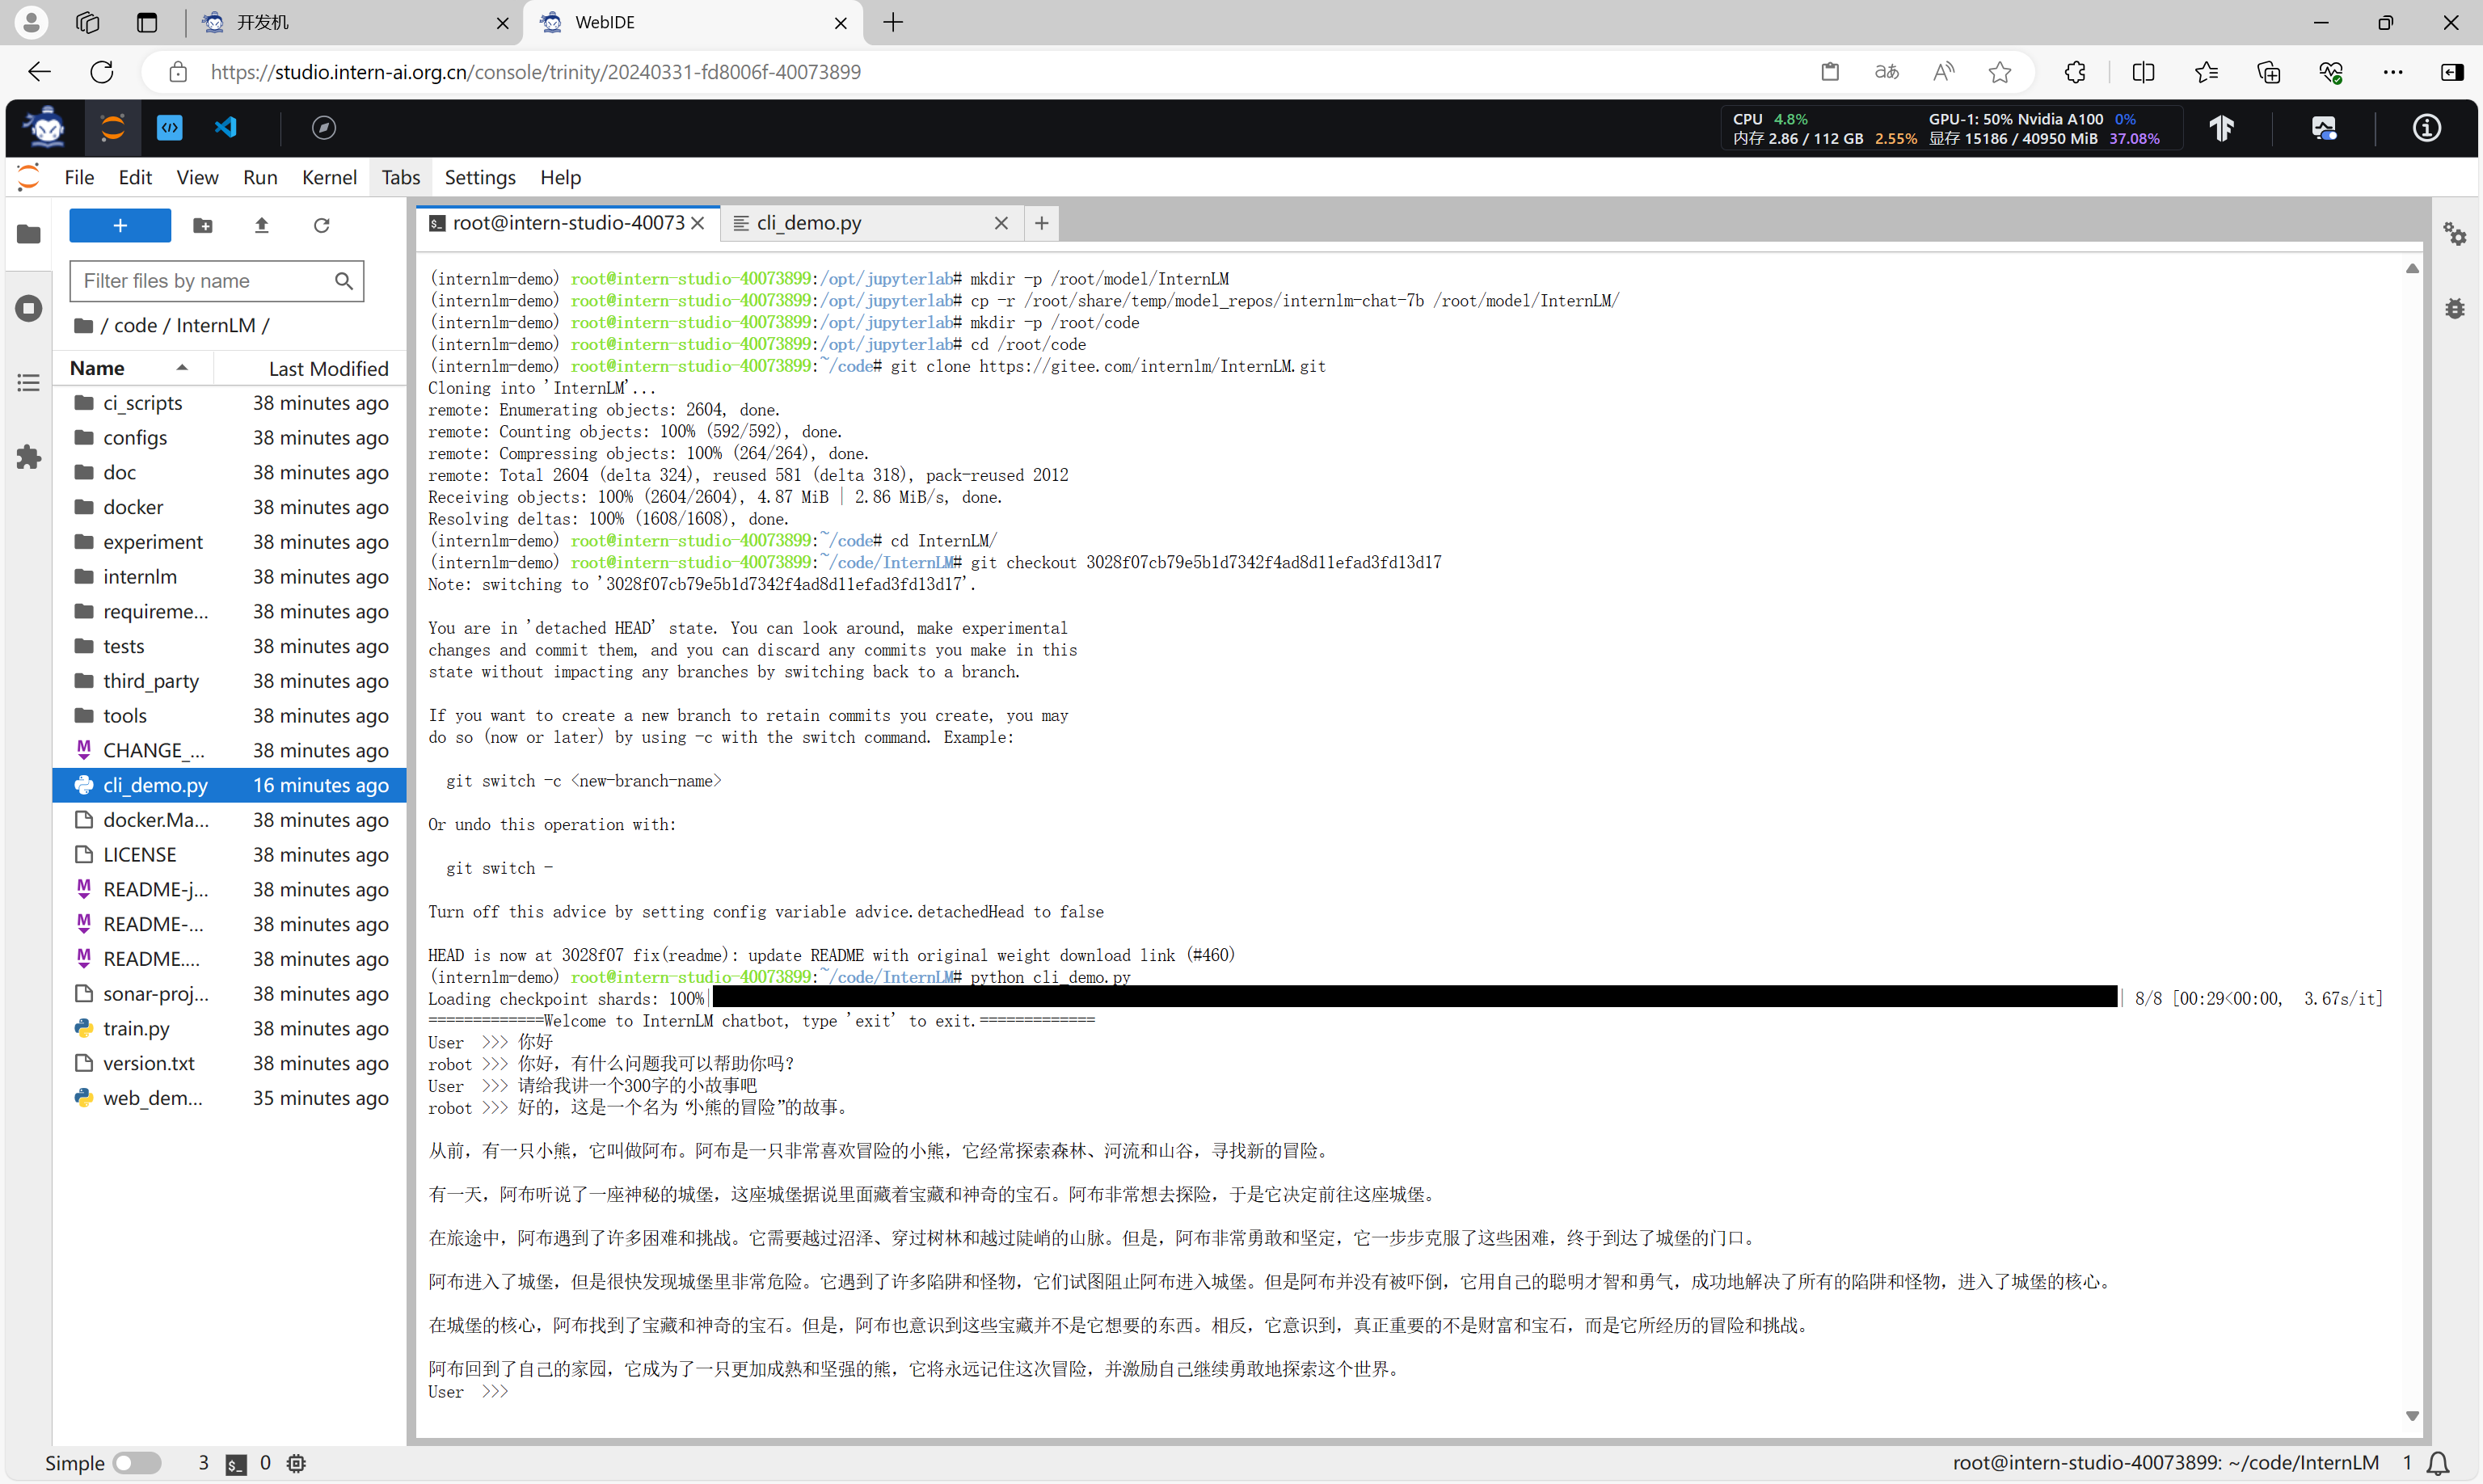Select version.txt in file list
The width and height of the screenshot is (2483, 1484).
(x=230, y=1063)
